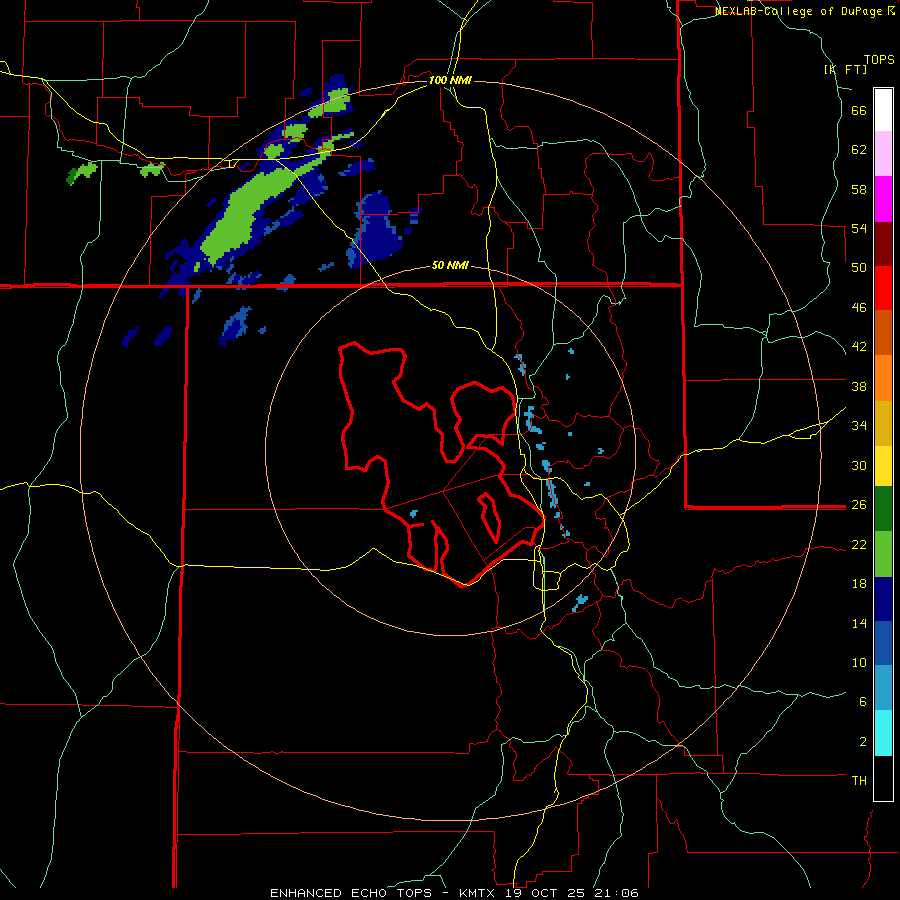
Task: Click the [K FT] units label
Action: 846,69
